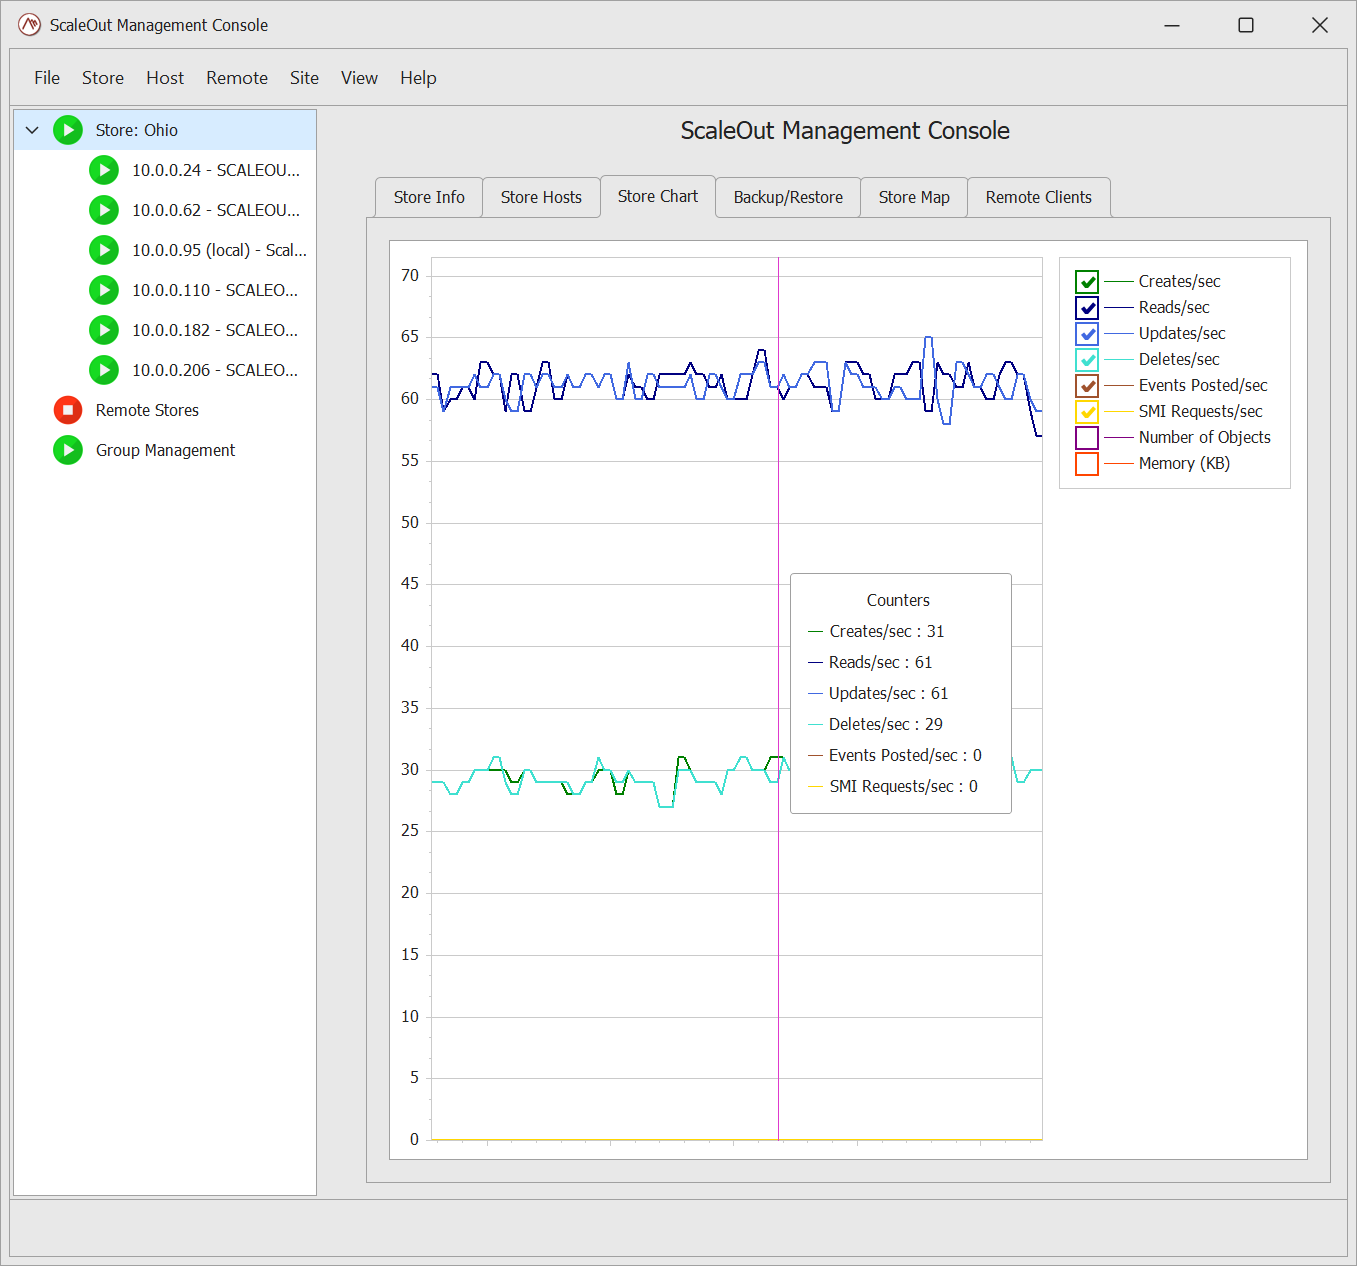Switch to the Store Info tab

click(x=429, y=197)
